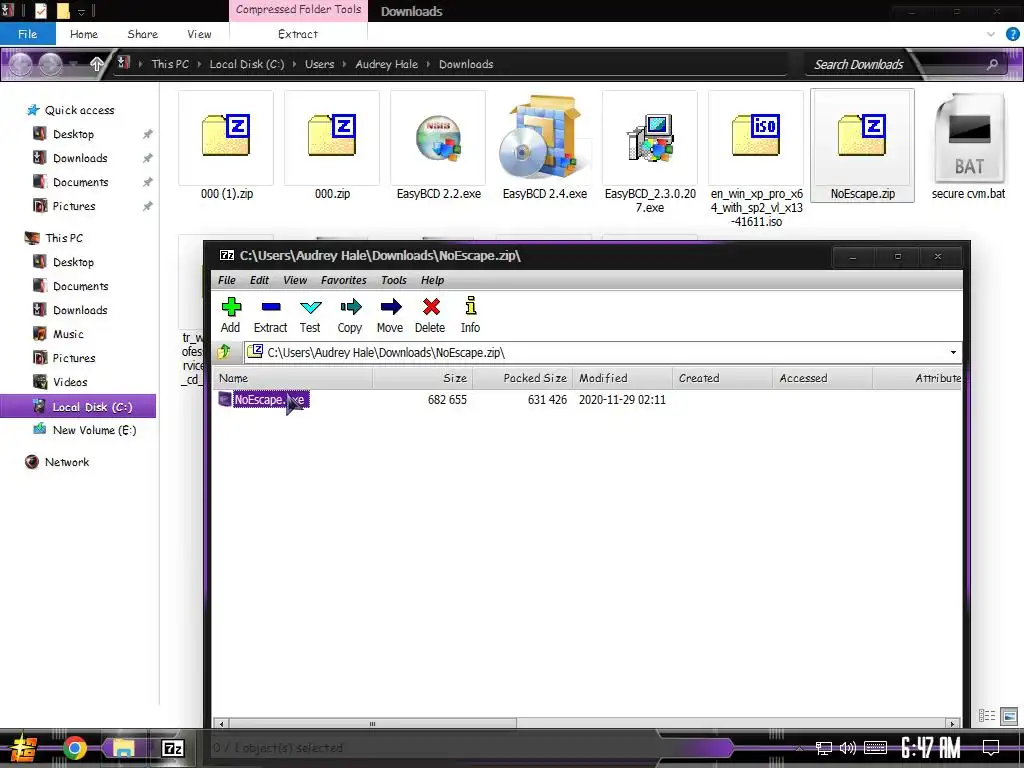
Task: Select NoEscape.zip in Explorer Downloads
Action: click(x=863, y=146)
